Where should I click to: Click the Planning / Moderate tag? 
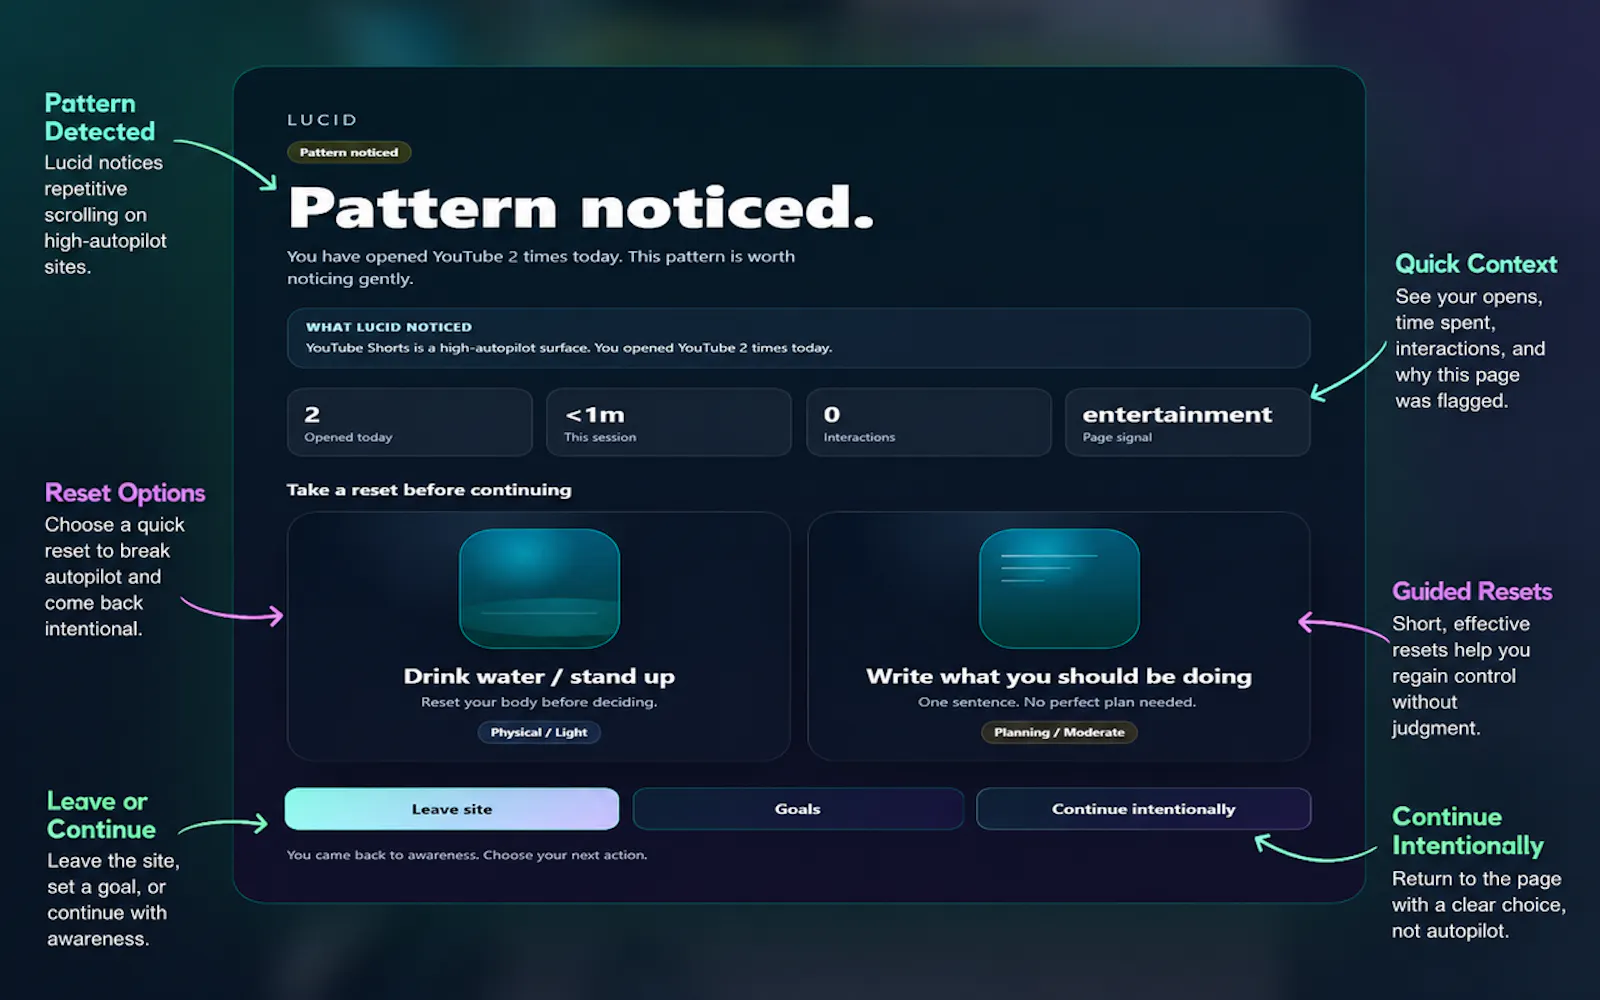point(1059,732)
